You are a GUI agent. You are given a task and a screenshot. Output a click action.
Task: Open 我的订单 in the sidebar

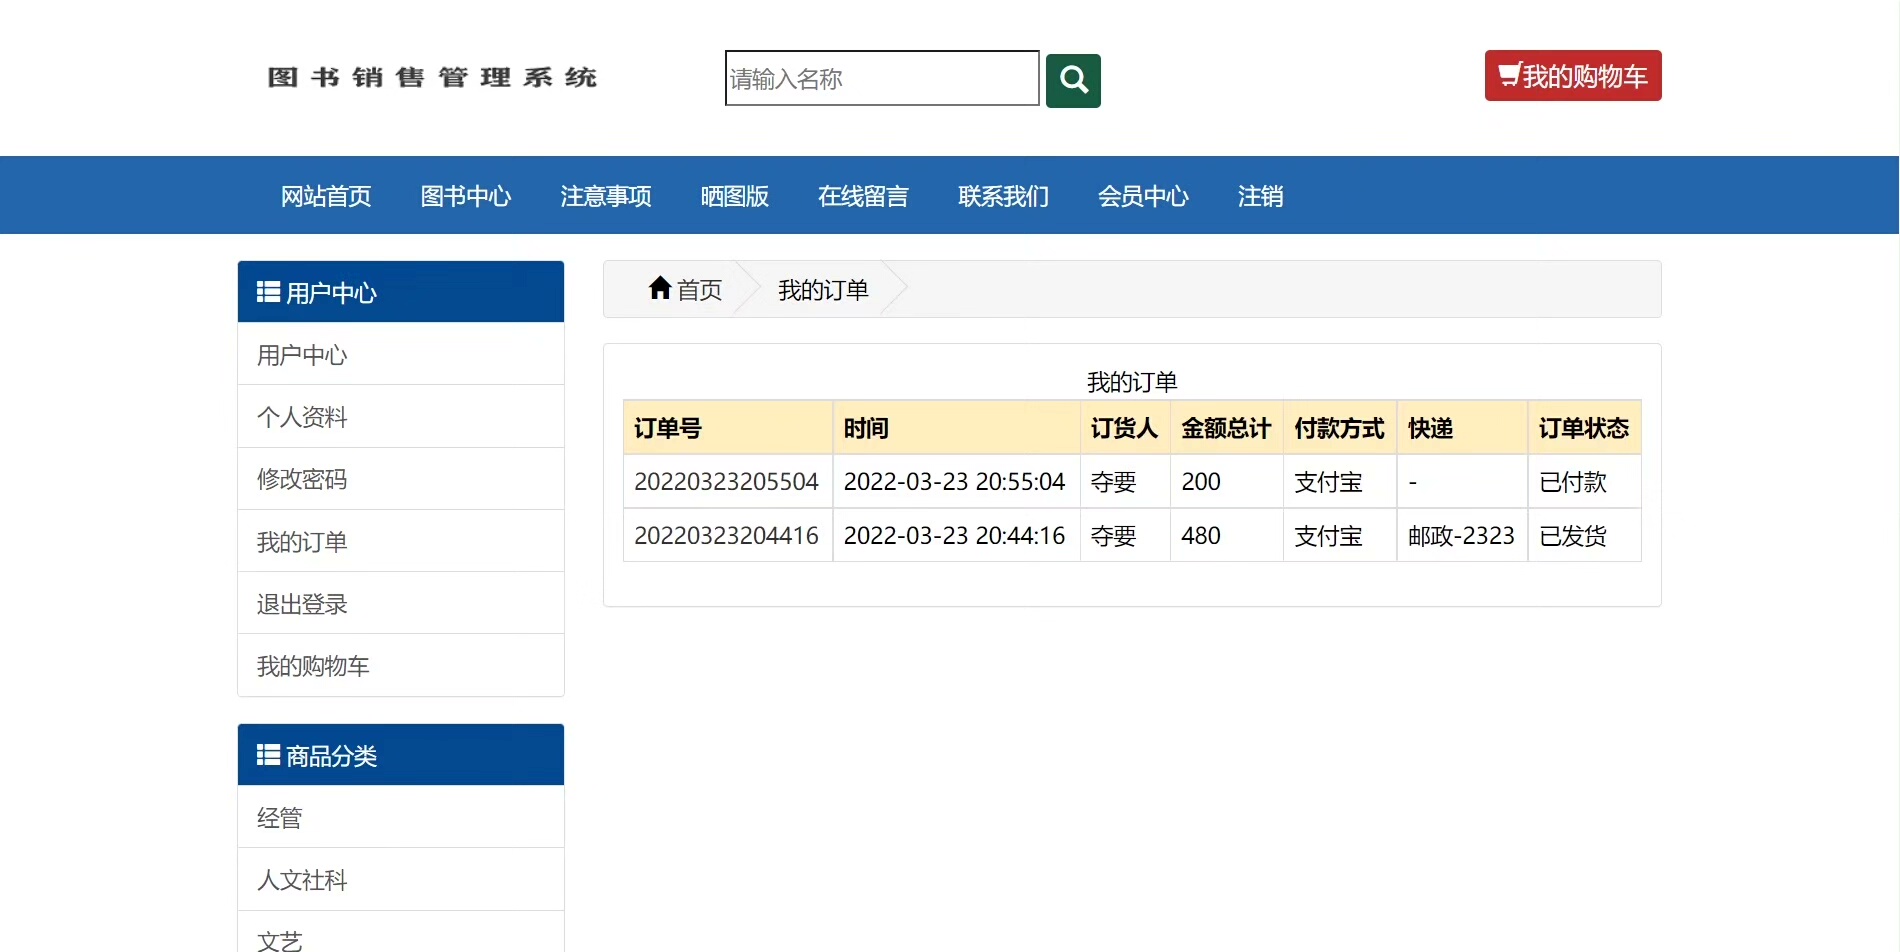click(x=302, y=542)
